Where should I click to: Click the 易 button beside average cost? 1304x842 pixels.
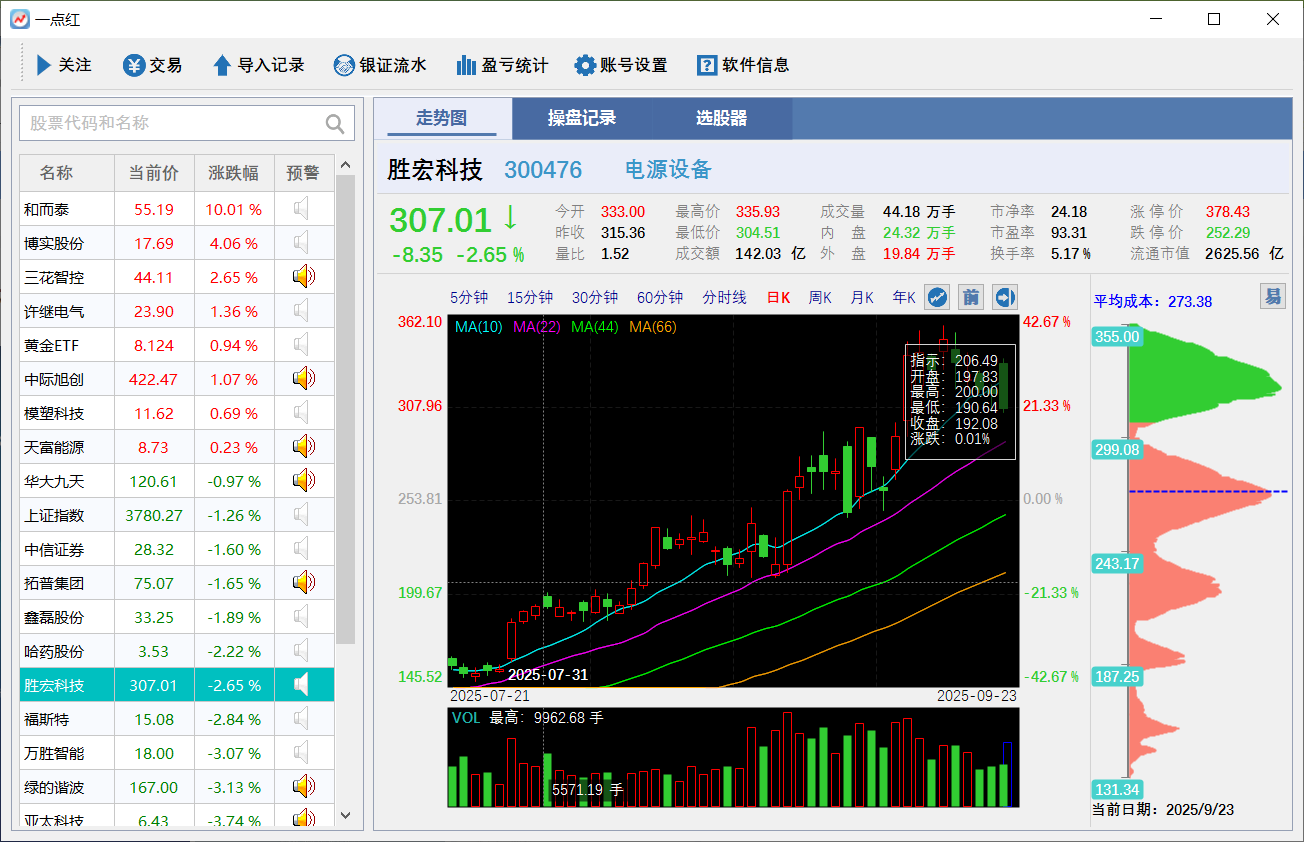tap(1272, 296)
